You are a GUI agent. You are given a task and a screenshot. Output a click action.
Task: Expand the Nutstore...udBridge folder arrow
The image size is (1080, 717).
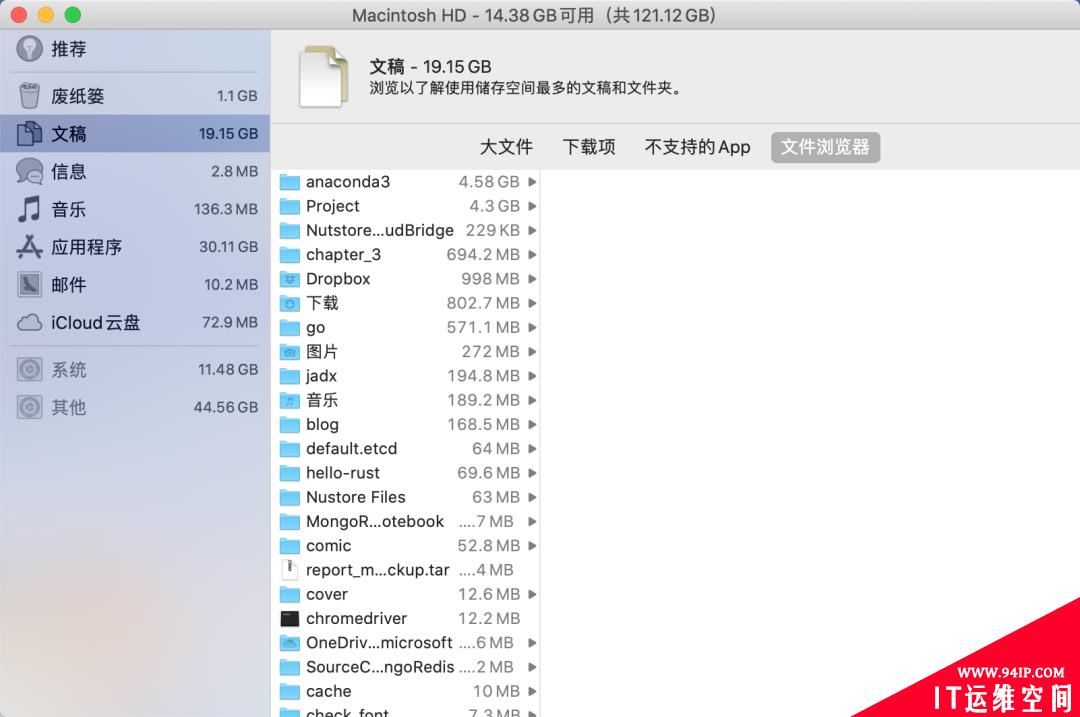532,230
